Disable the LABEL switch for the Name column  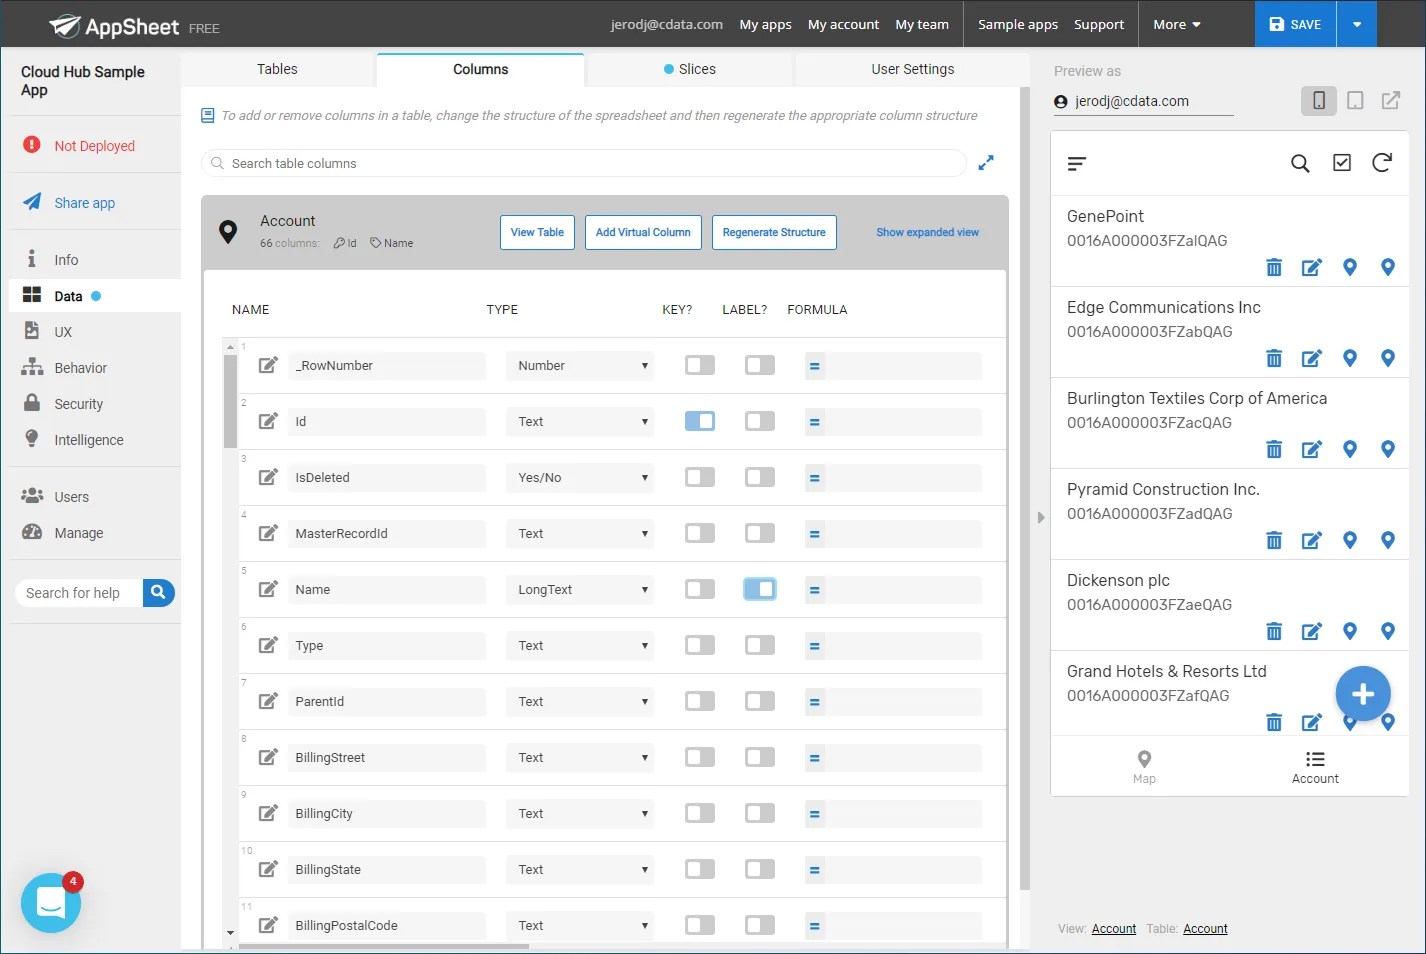[x=759, y=589]
